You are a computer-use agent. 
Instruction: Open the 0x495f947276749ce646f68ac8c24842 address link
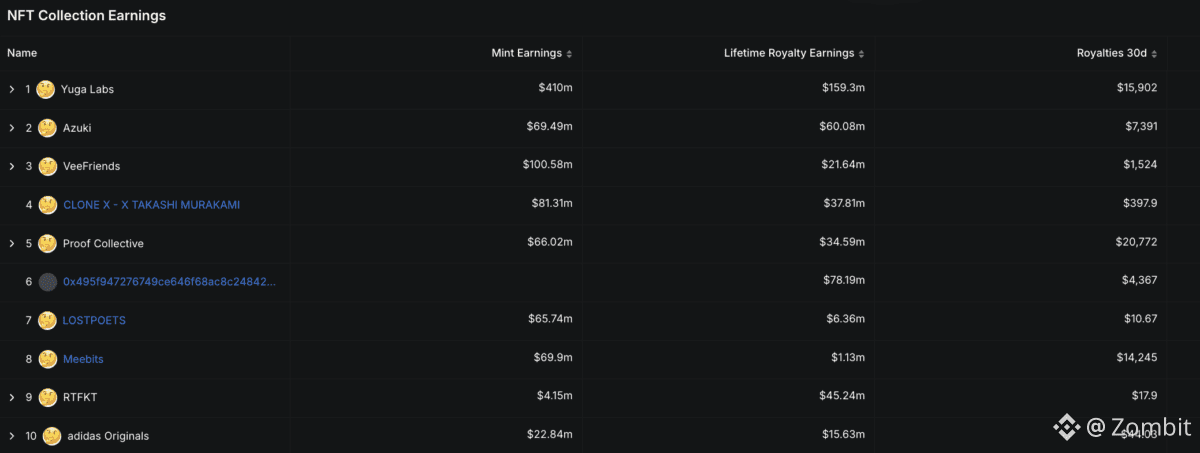(x=169, y=282)
